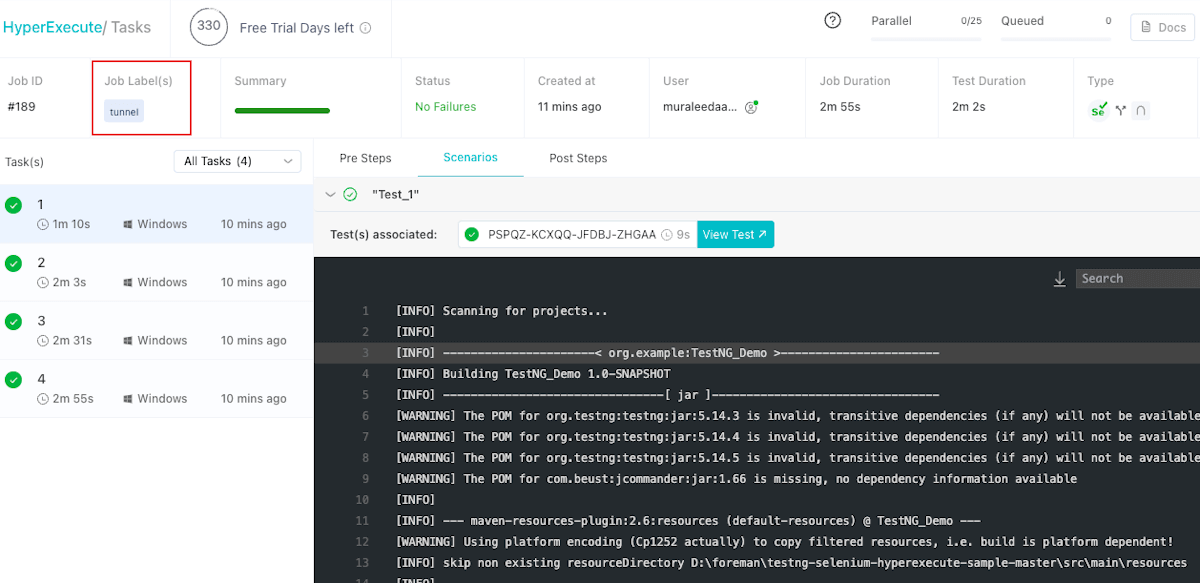Click the View Test button
This screenshot has height=583, width=1200.
pyautogui.click(x=735, y=235)
